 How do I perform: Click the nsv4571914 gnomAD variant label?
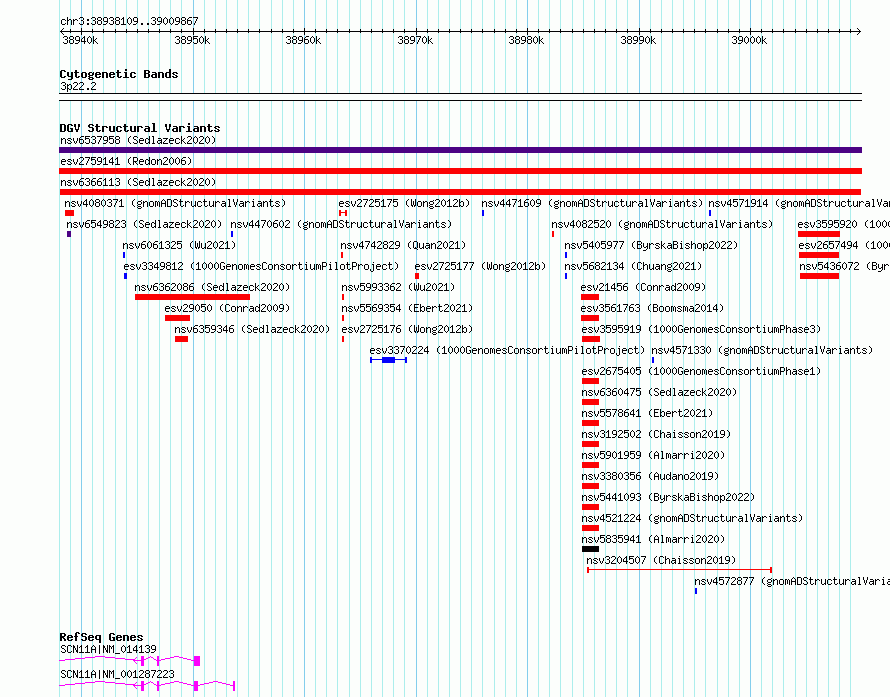(x=799, y=203)
